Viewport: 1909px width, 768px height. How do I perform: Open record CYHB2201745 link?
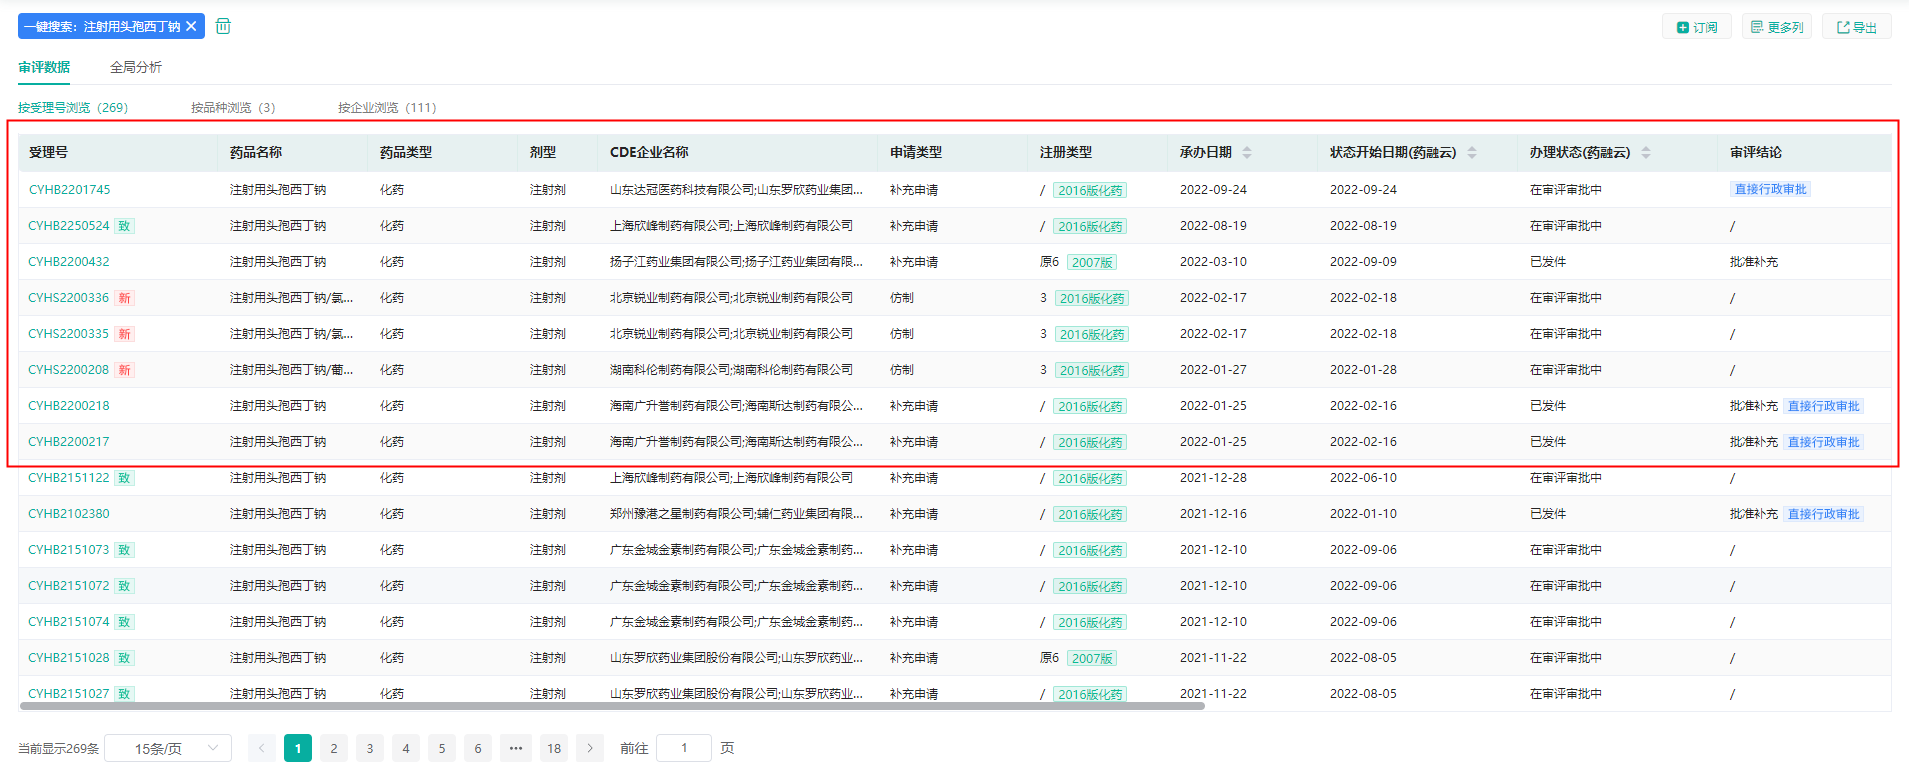(69, 189)
